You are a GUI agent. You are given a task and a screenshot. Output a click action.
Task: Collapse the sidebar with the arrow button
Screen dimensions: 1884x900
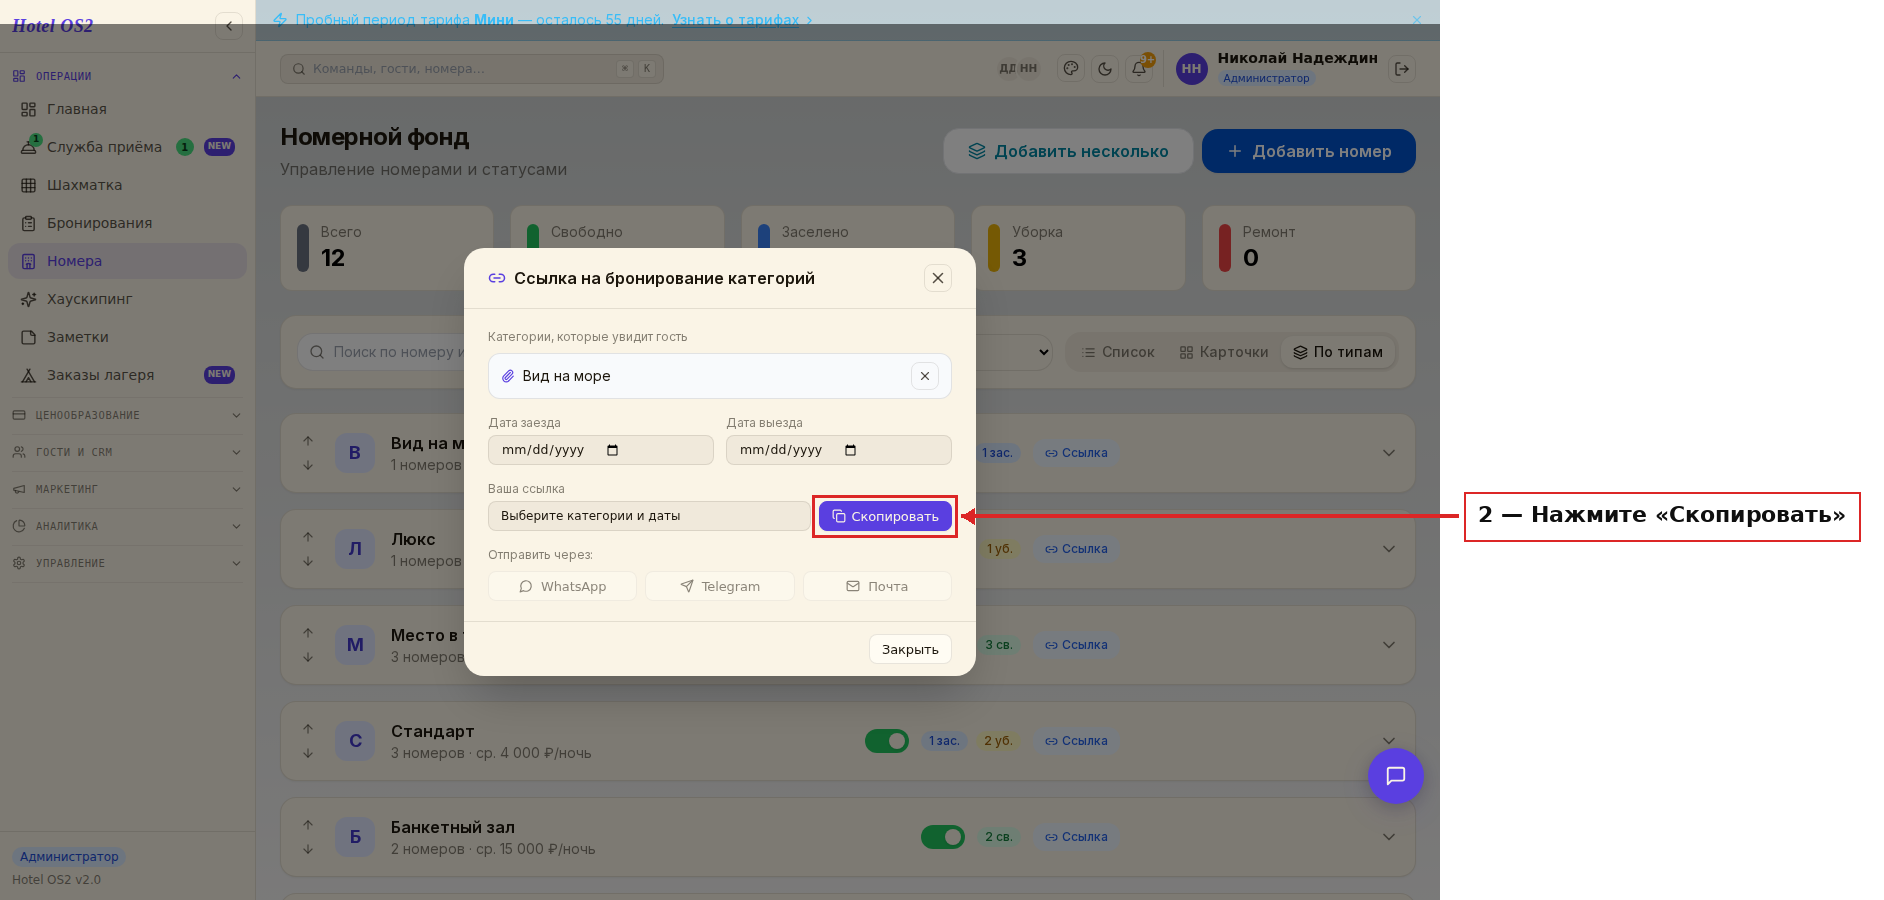[x=229, y=26]
